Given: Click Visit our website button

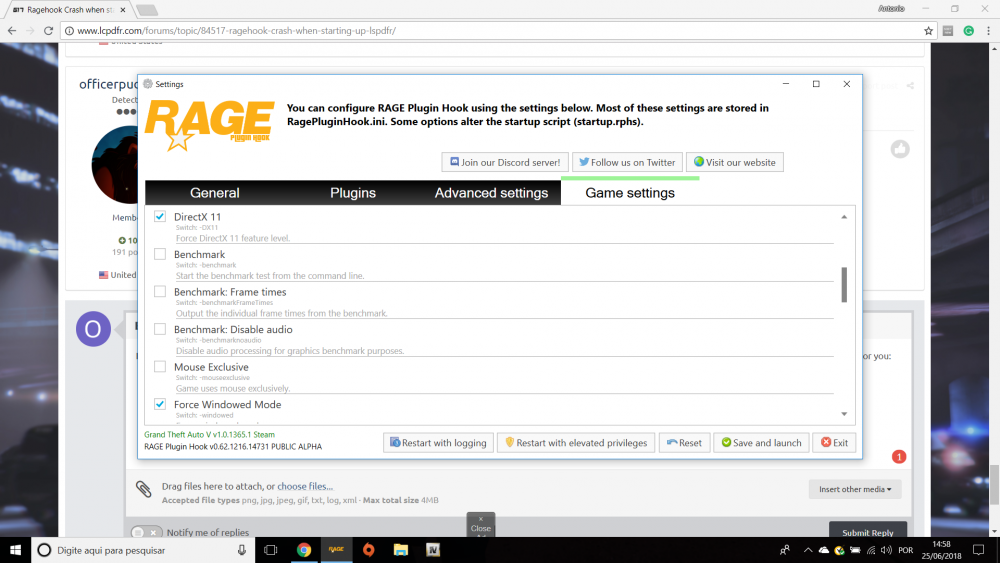Looking at the screenshot, I should (735, 163).
